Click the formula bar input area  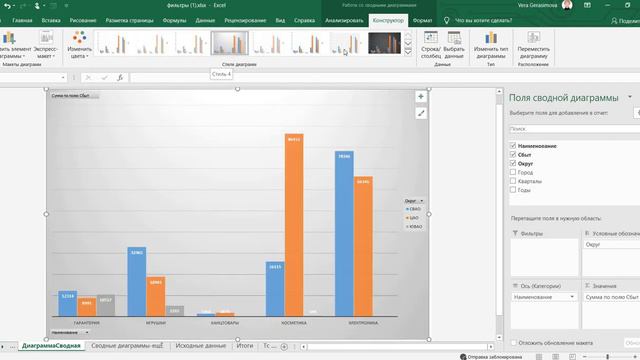[x=384, y=77]
